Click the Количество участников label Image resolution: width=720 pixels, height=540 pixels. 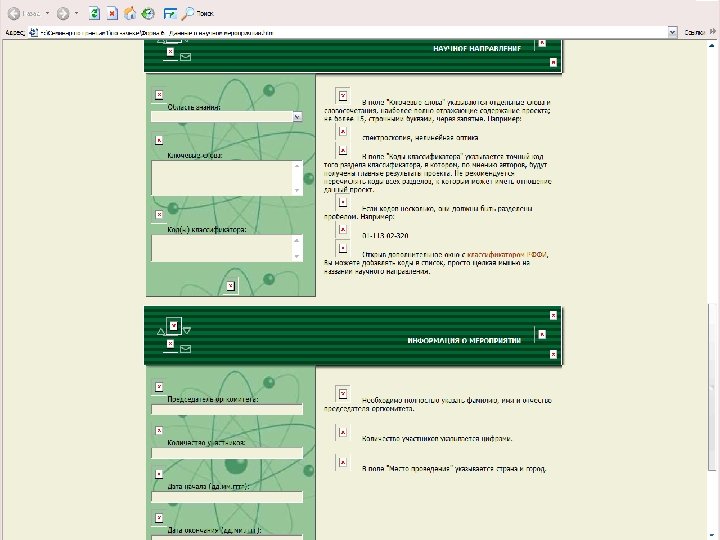(x=206, y=443)
